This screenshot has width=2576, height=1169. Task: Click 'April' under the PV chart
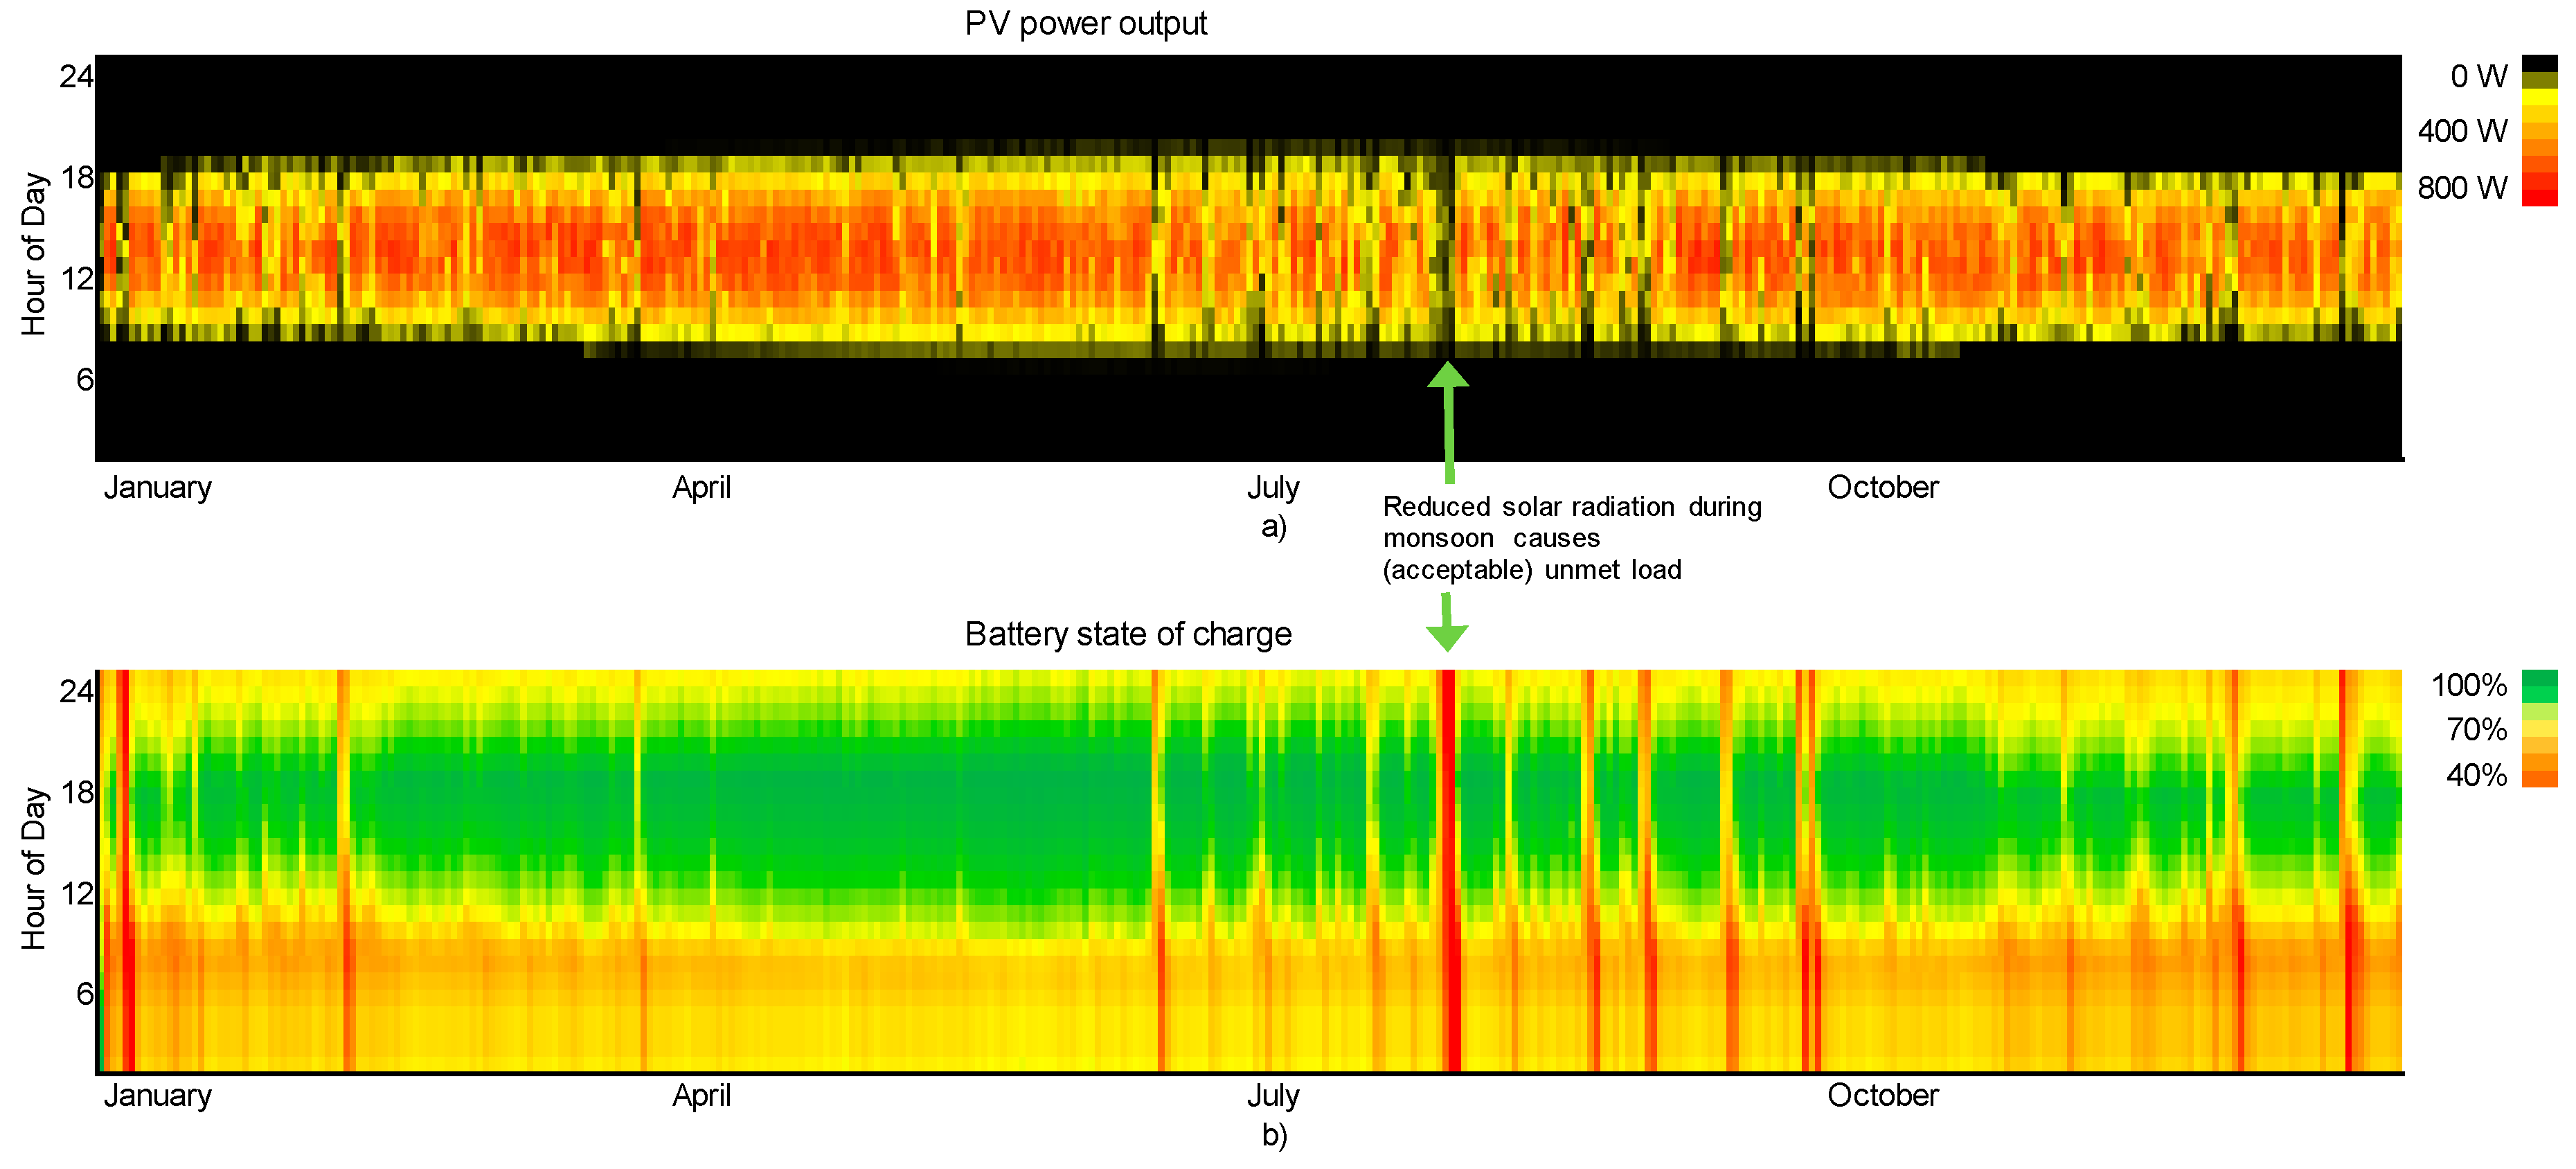701,488
